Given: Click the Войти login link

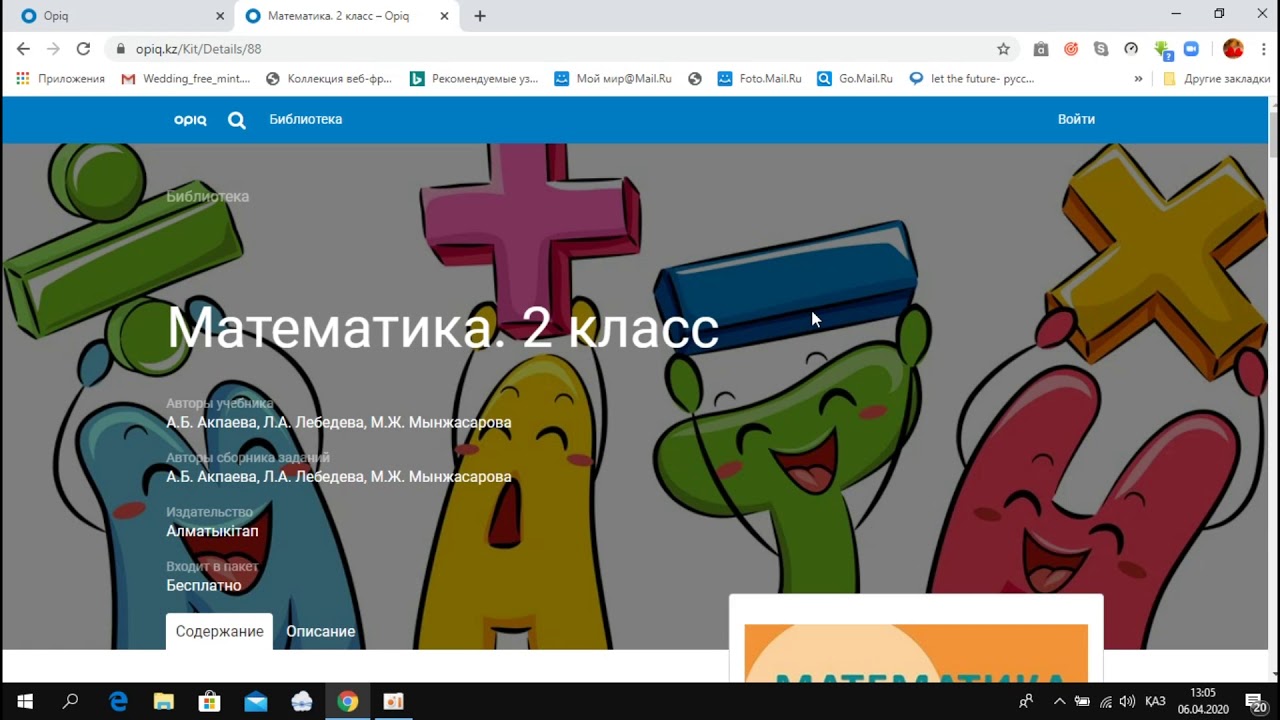Looking at the screenshot, I should click(1076, 119).
